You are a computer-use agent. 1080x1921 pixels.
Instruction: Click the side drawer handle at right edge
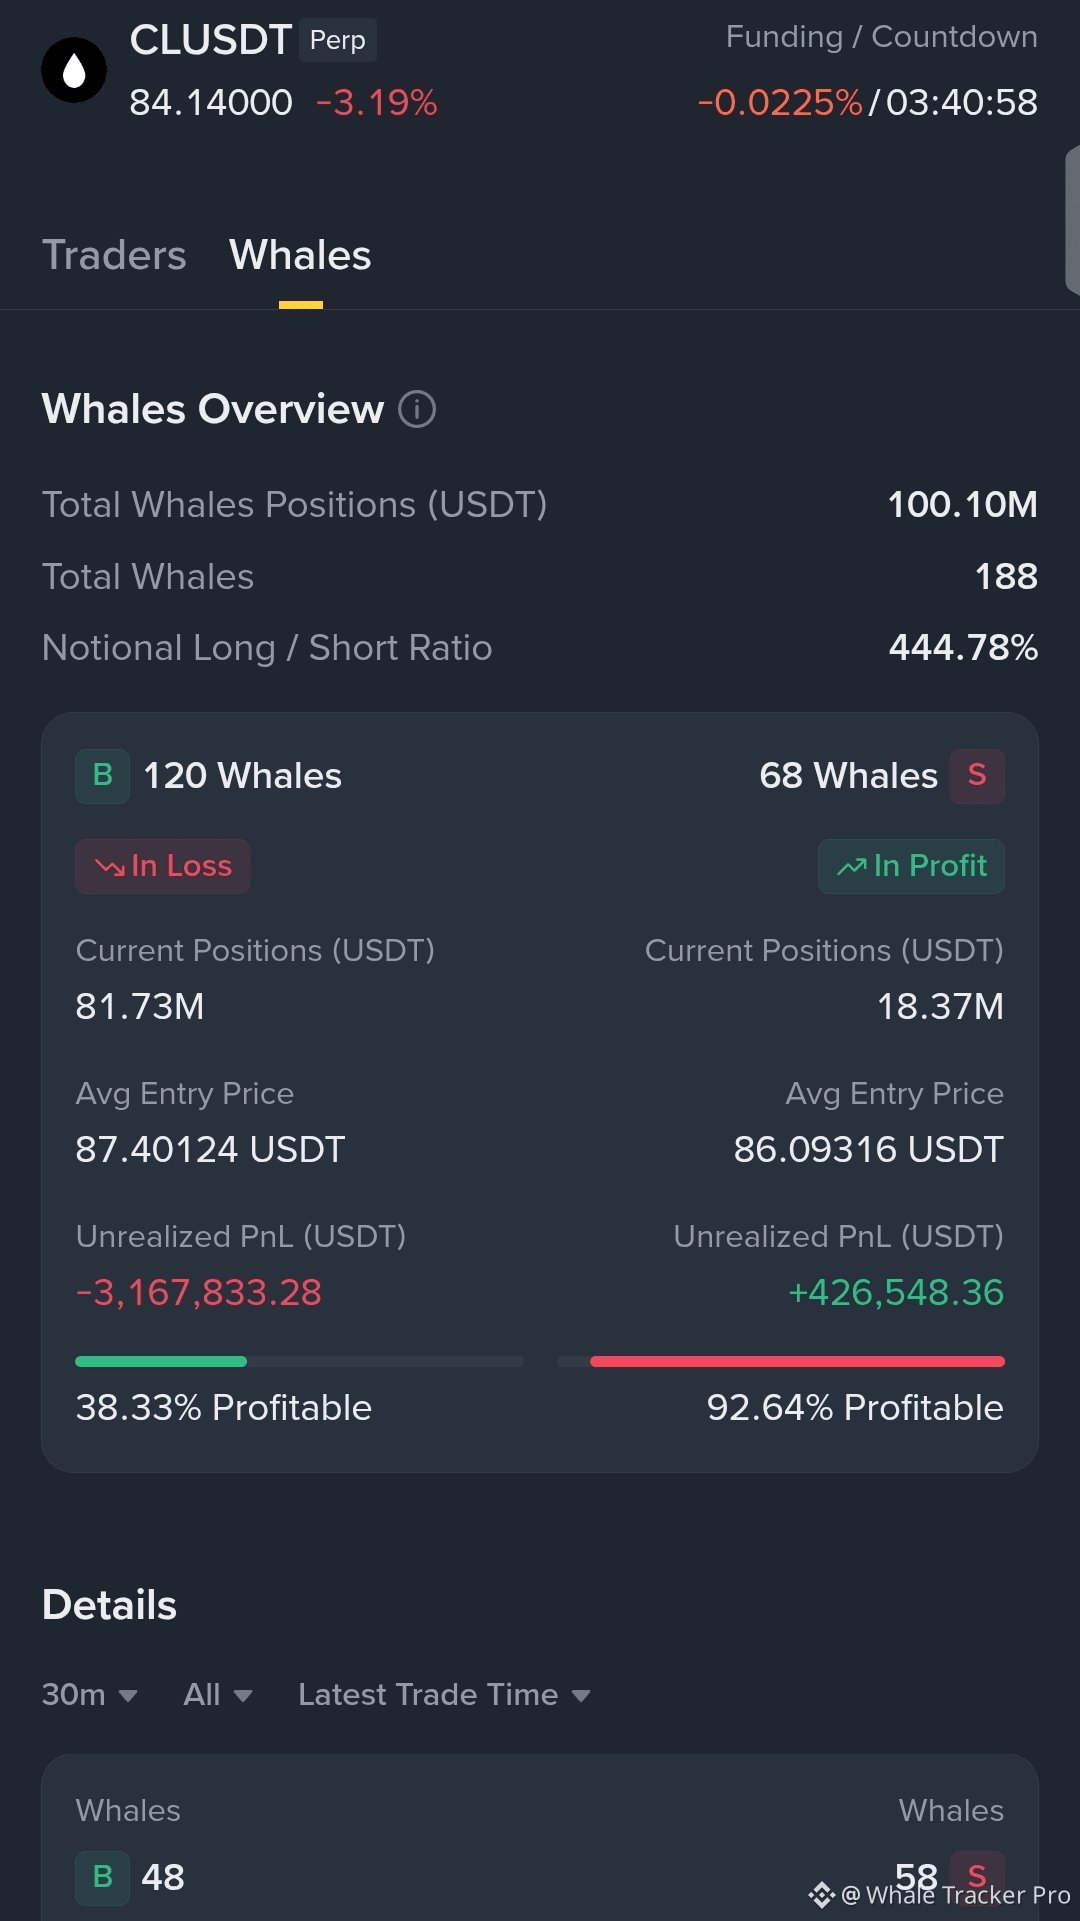1073,220
